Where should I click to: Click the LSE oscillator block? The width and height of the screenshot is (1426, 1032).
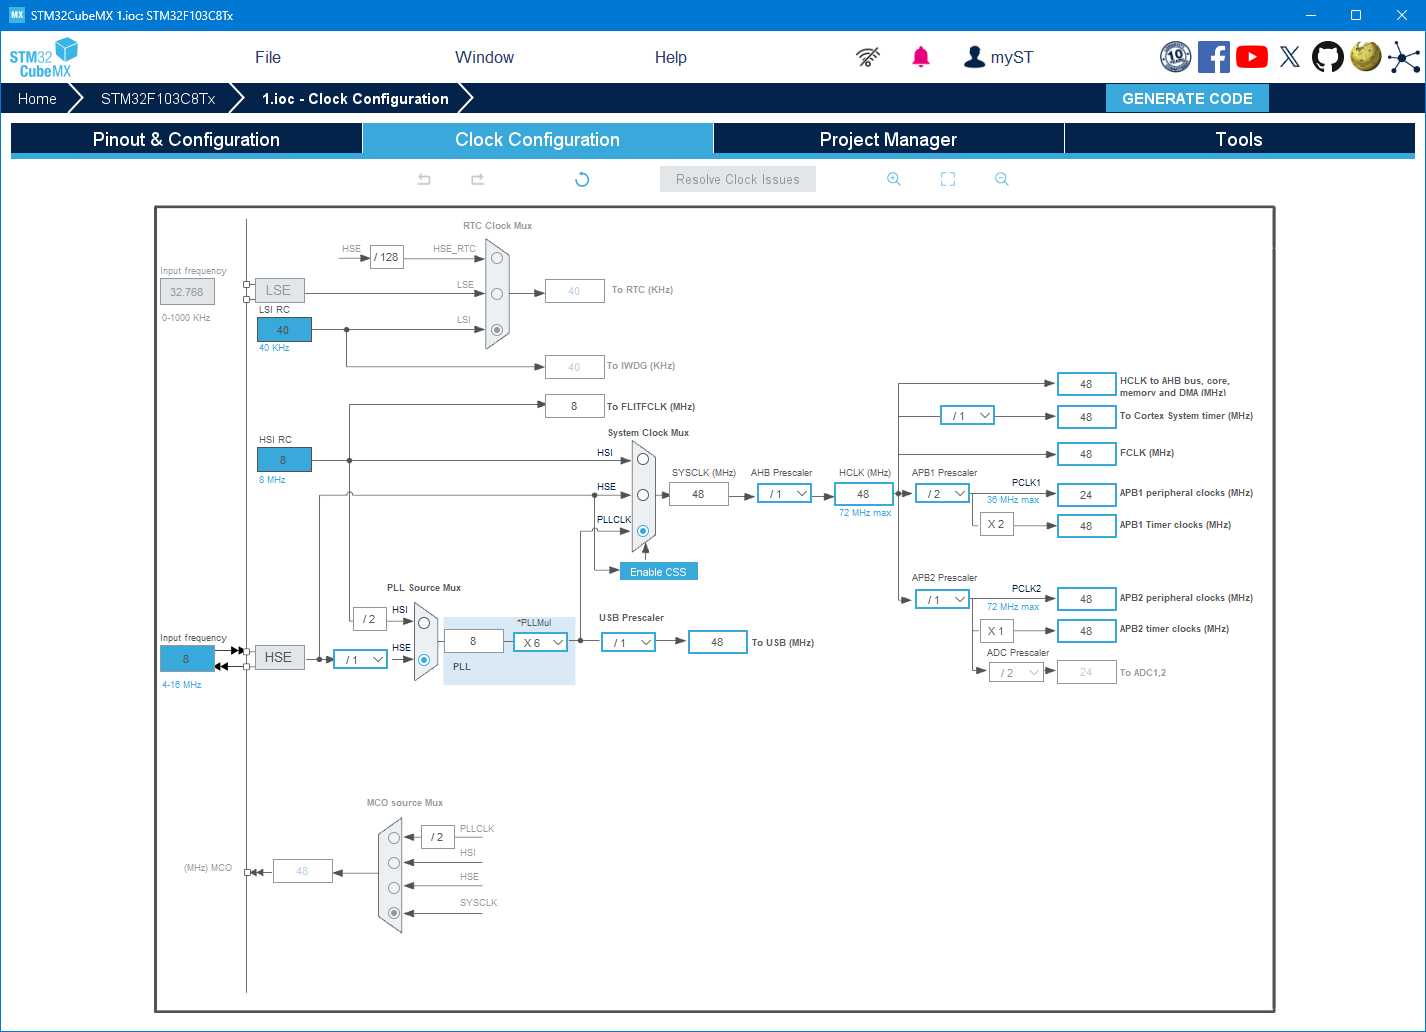(x=279, y=290)
